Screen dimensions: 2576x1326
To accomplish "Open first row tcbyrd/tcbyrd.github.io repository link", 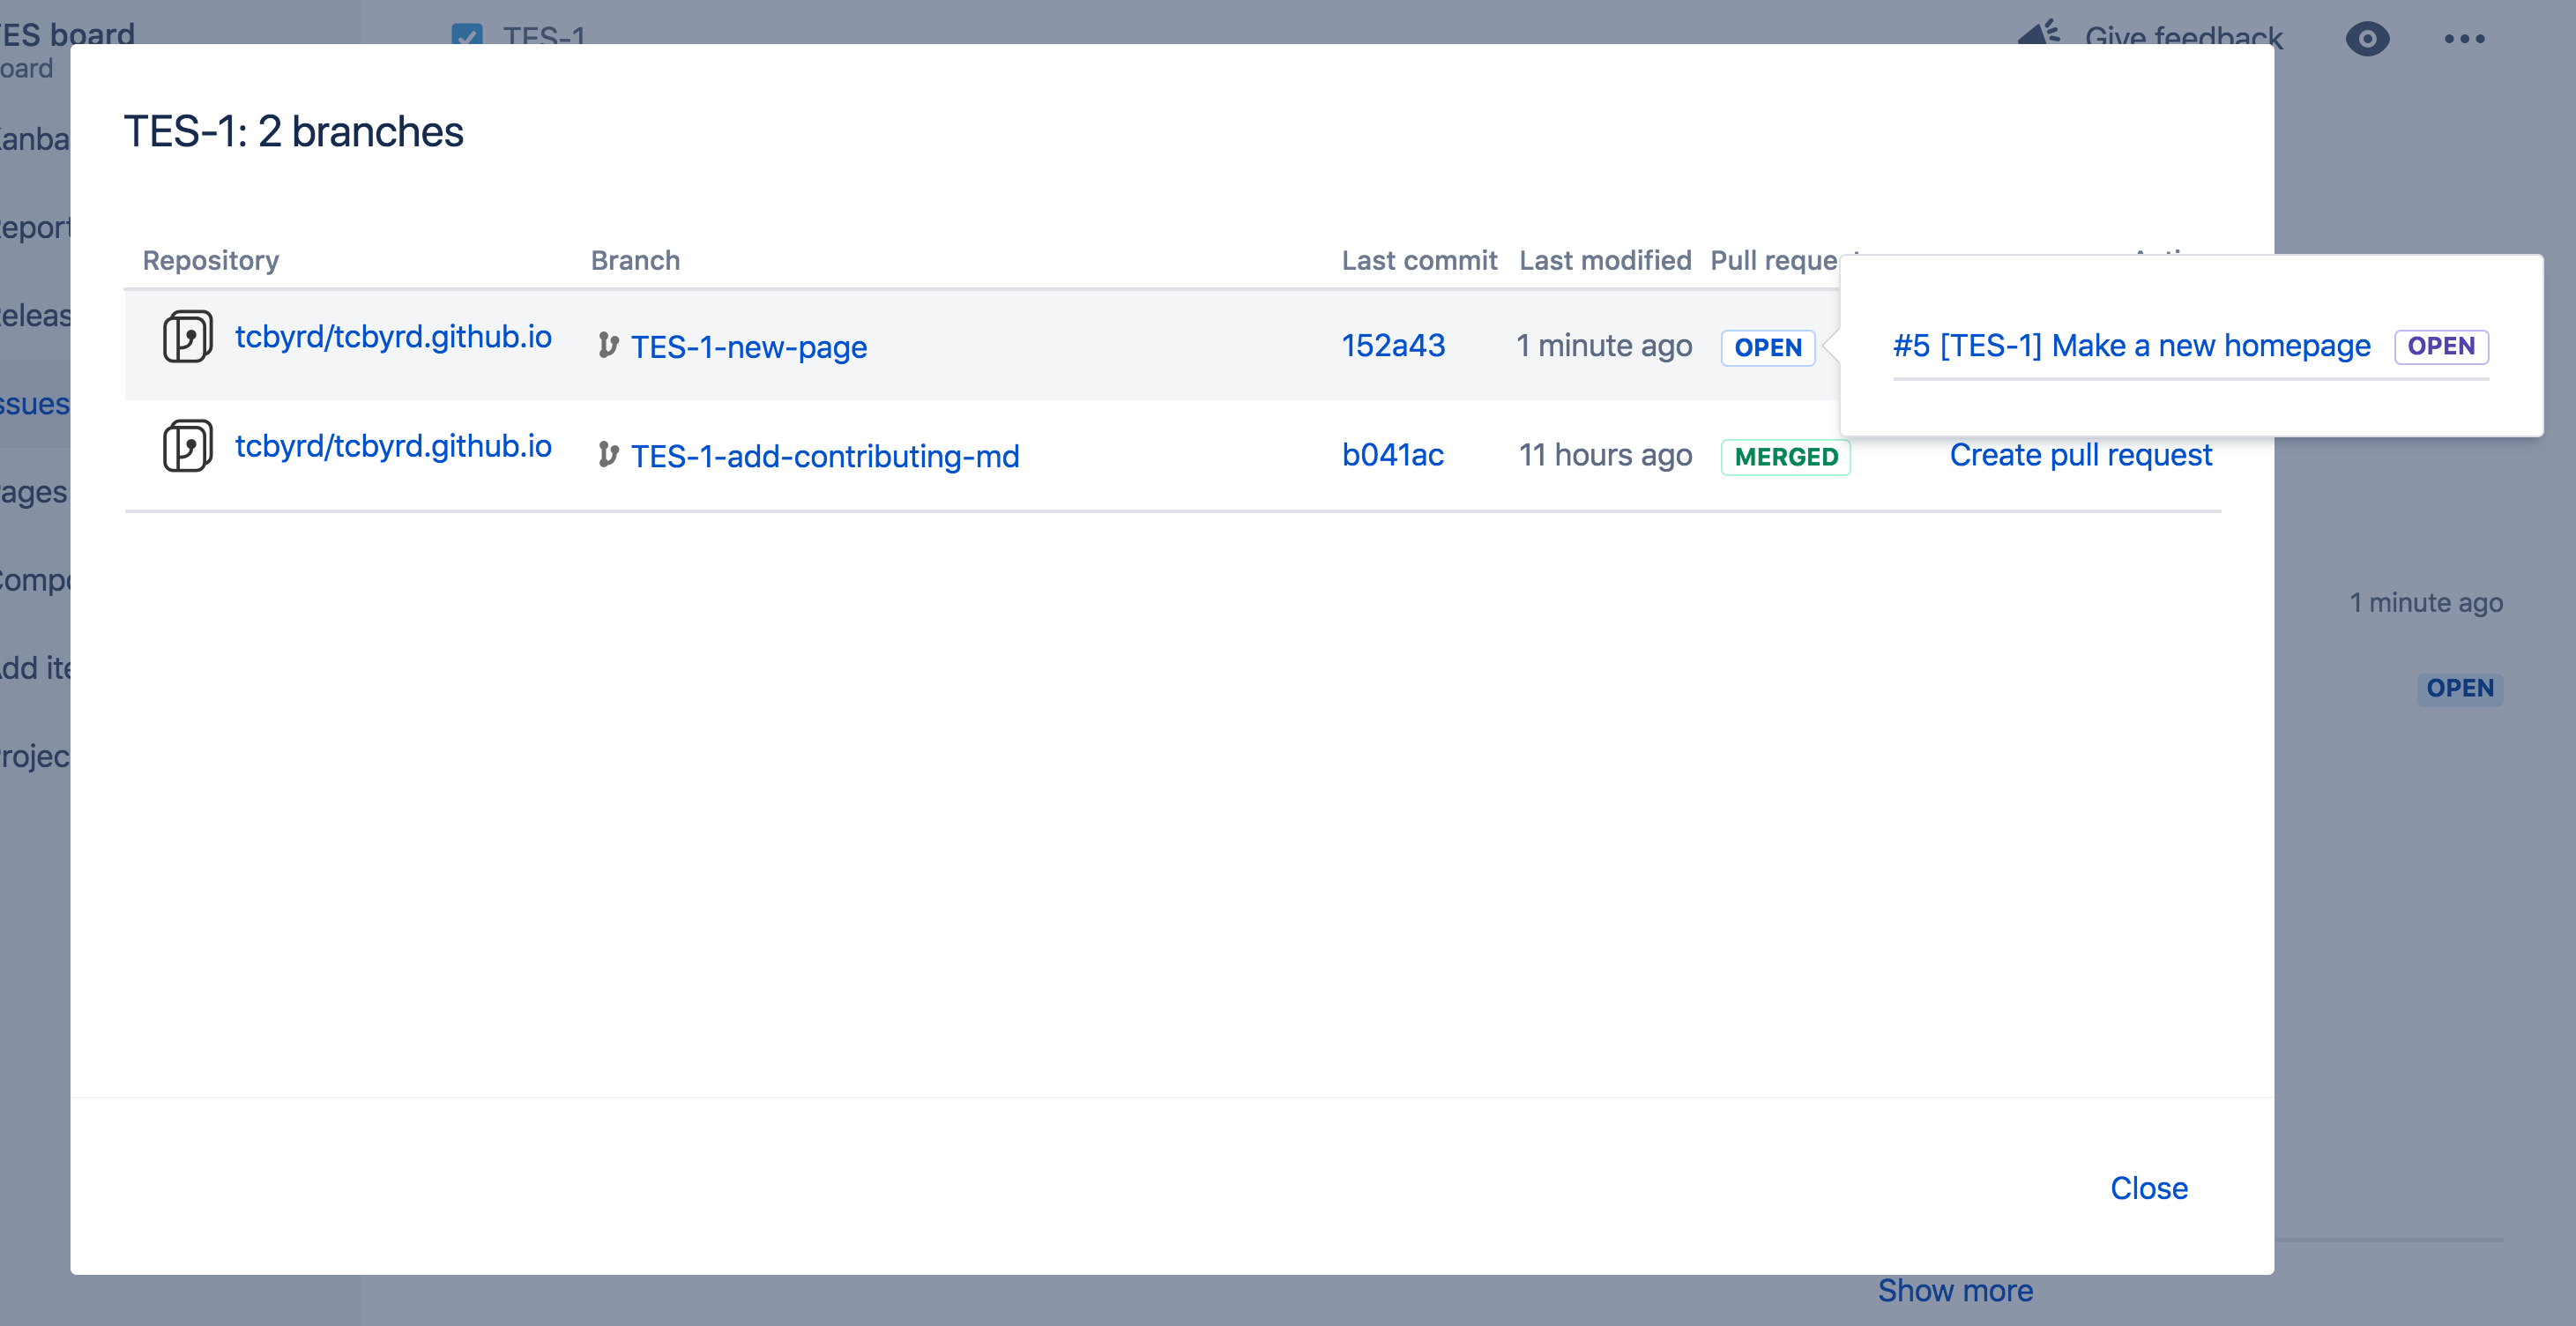I will [x=393, y=337].
